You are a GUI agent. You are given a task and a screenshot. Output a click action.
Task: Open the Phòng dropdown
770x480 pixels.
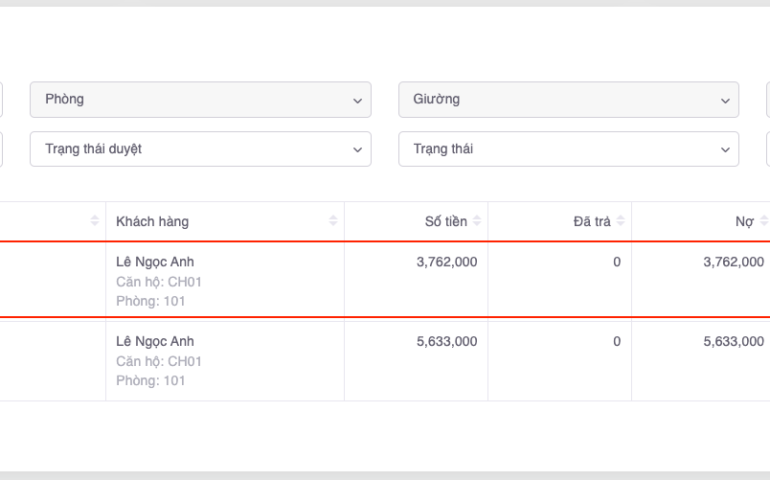click(x=200, y=100)
